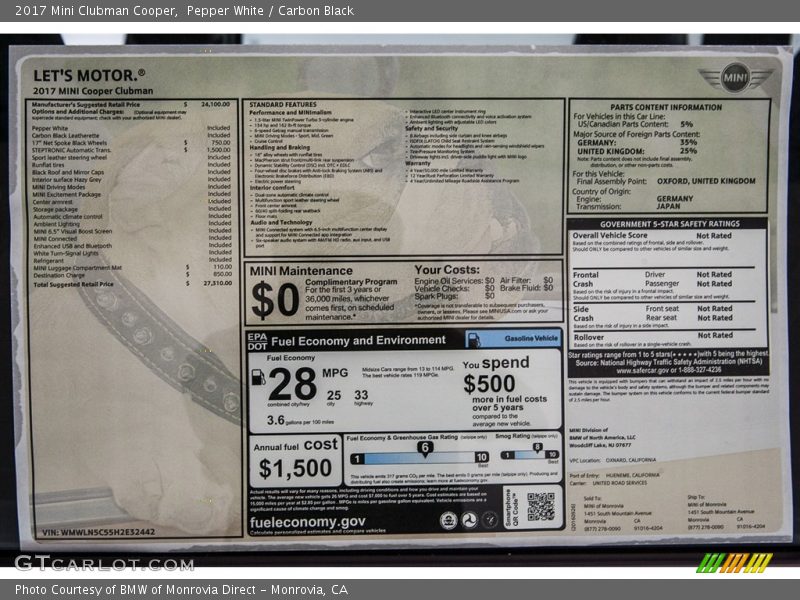Click the 'Photo Courtesy of BMW of Monrovia Direct' caption
Viewport: 800px width, 600px height.
point(181,590)
